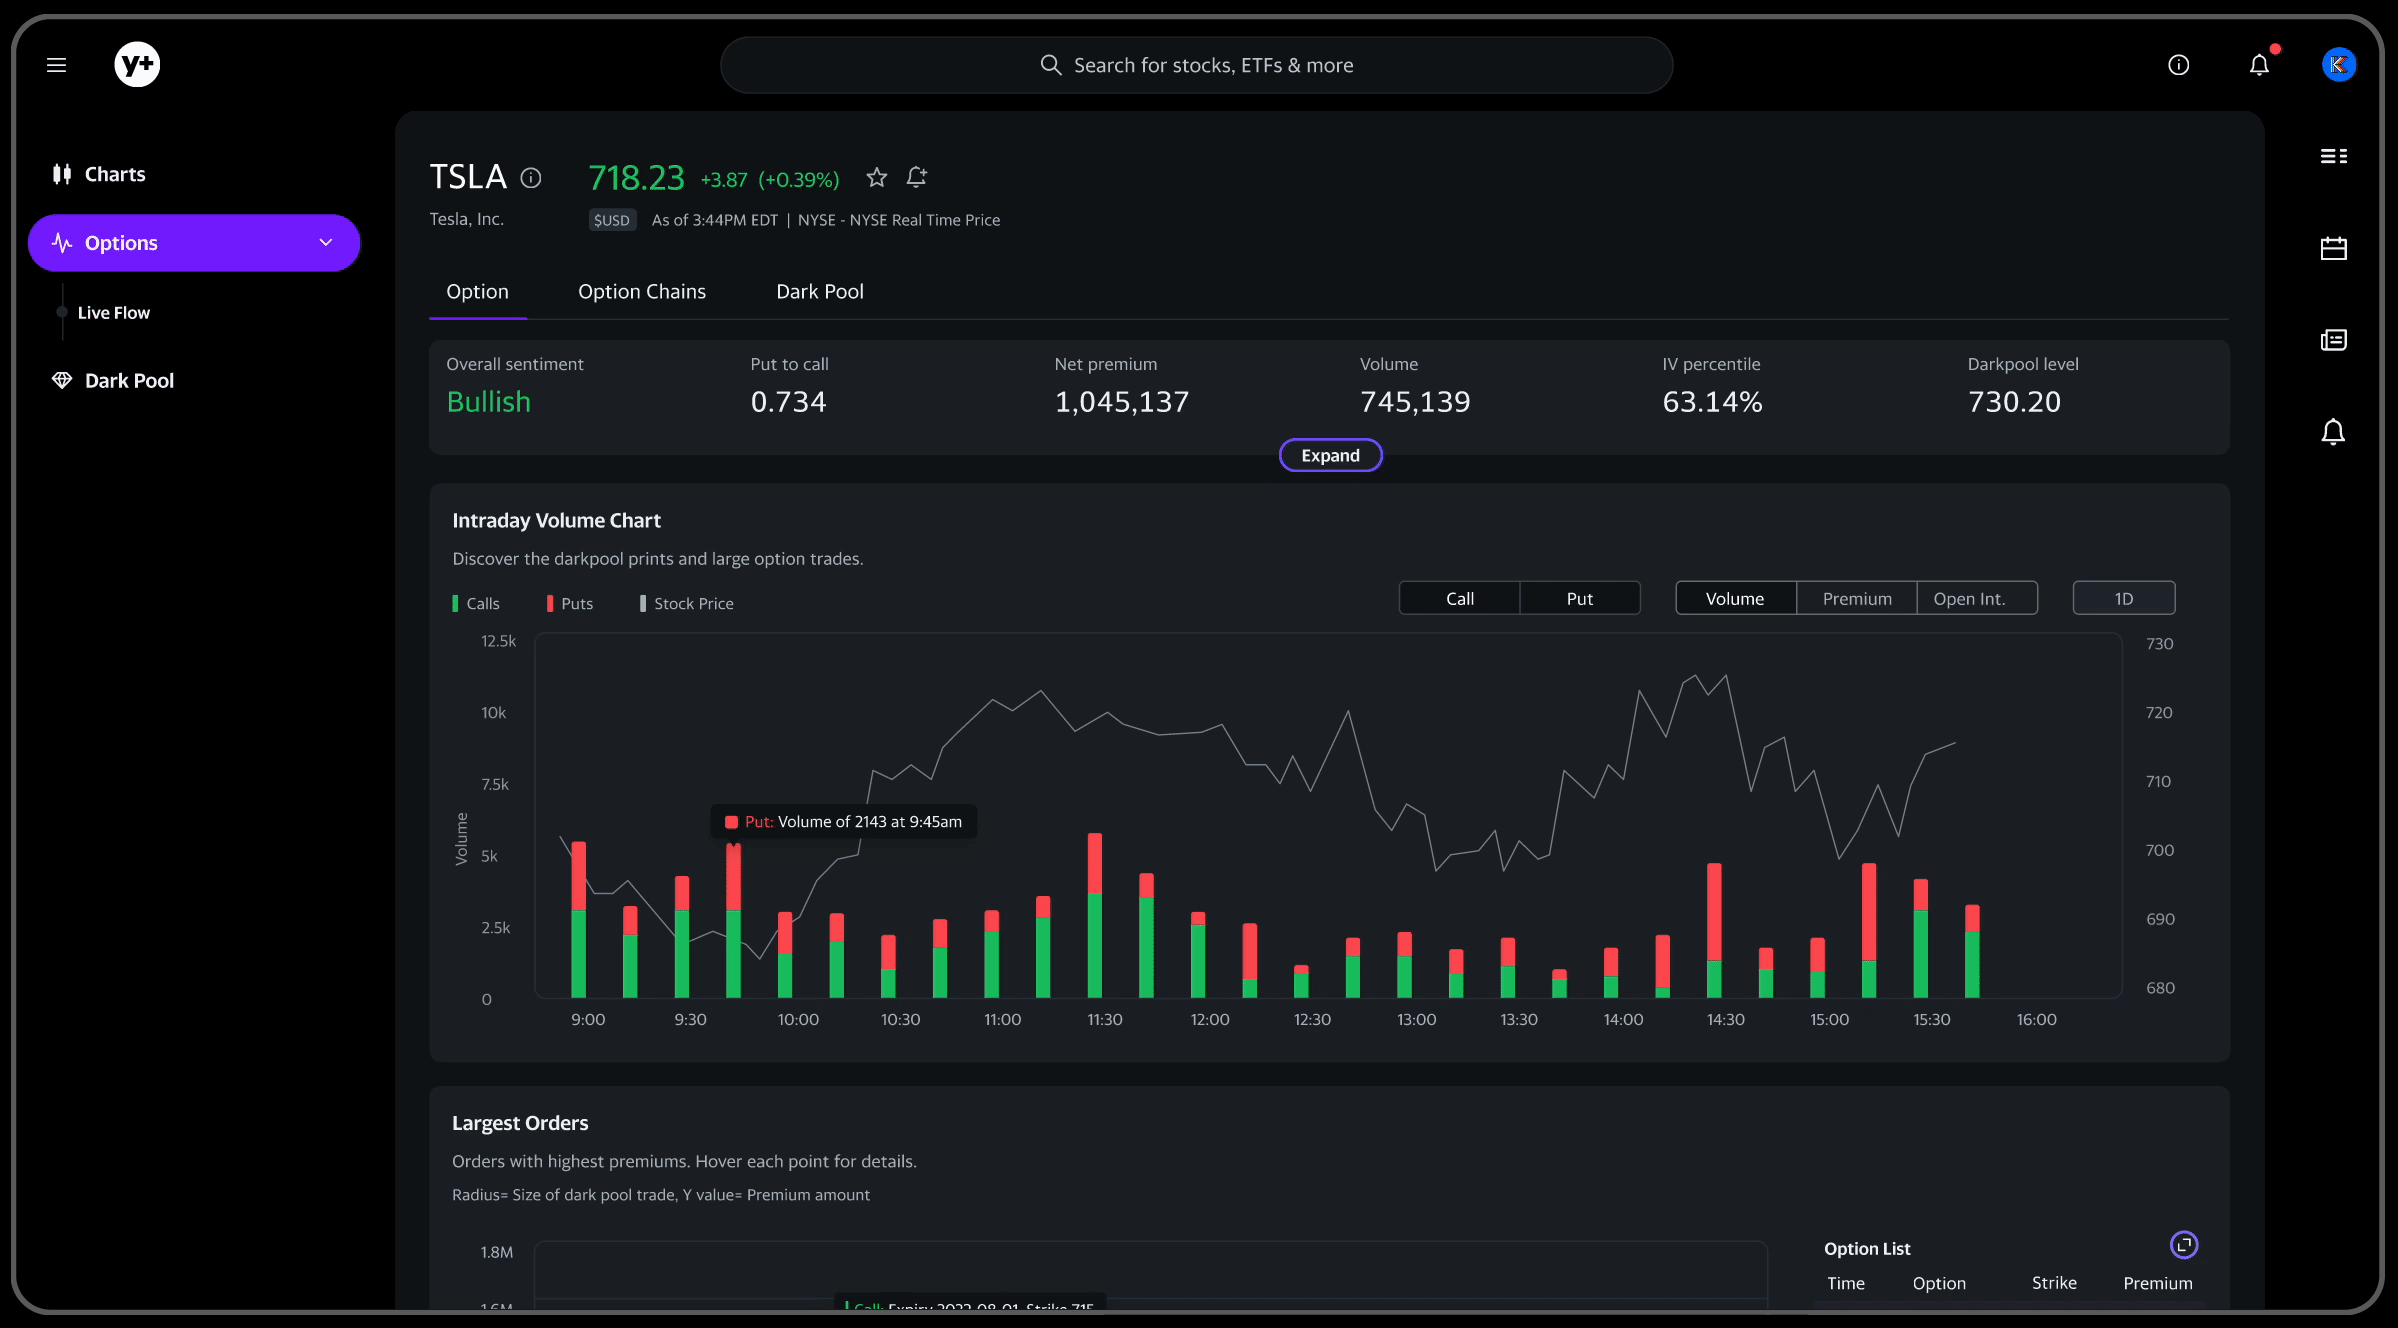This screenshot has height=1328, width=2398.
Task: Open the news icon in right rail
Action: pos(2333,340)
